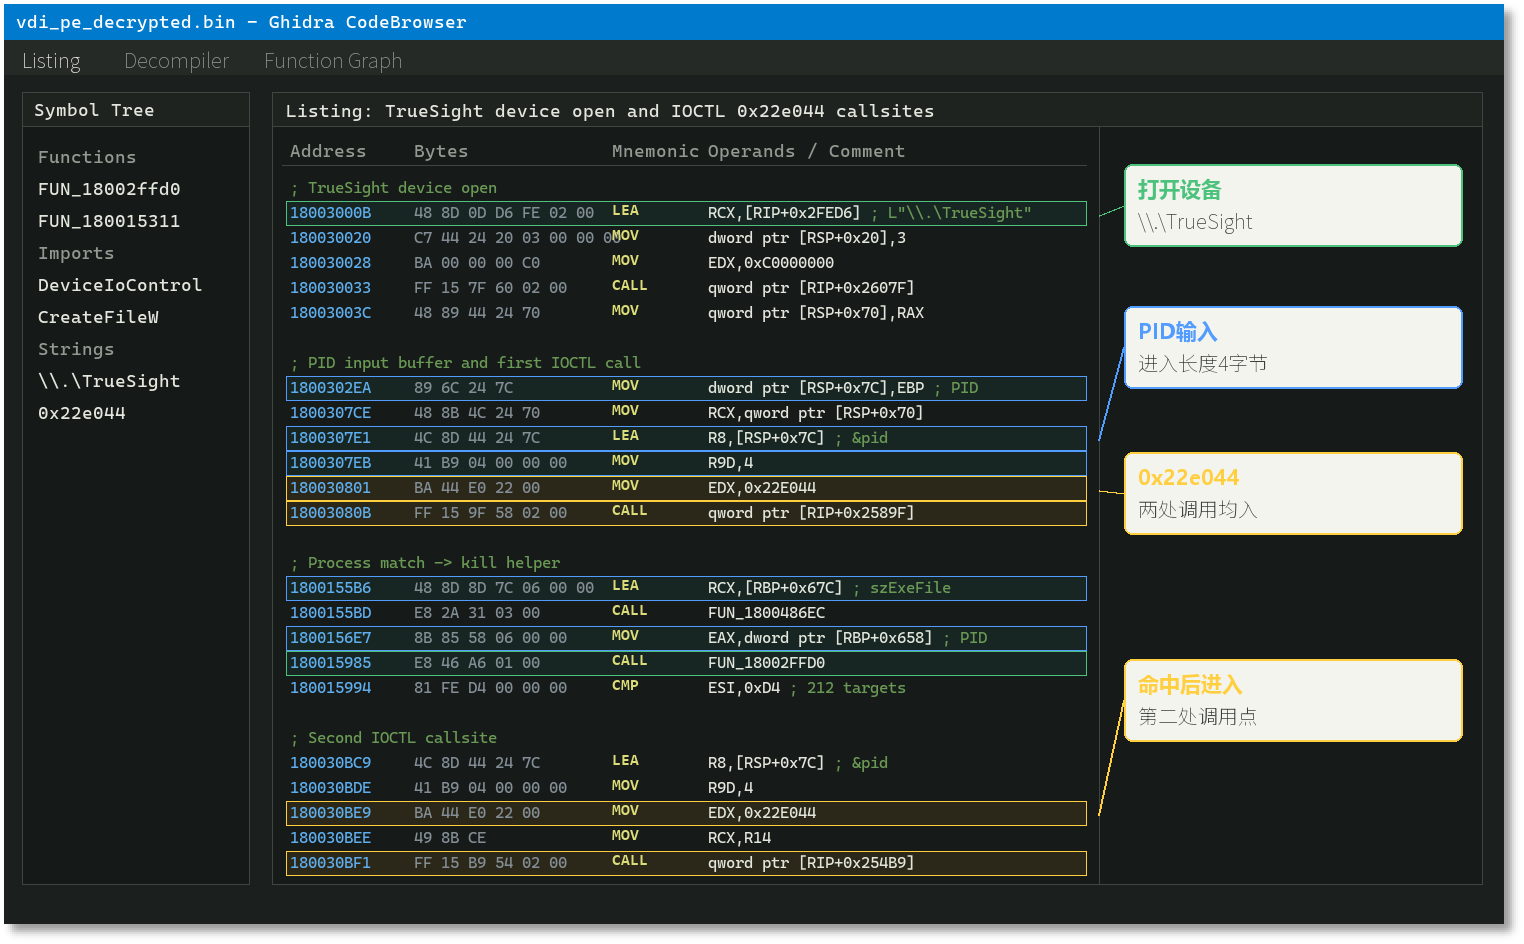Click the Functions header in Symbol Tree
The width and height of the screenshot is (1524, 944).
[x=87, y=157]
